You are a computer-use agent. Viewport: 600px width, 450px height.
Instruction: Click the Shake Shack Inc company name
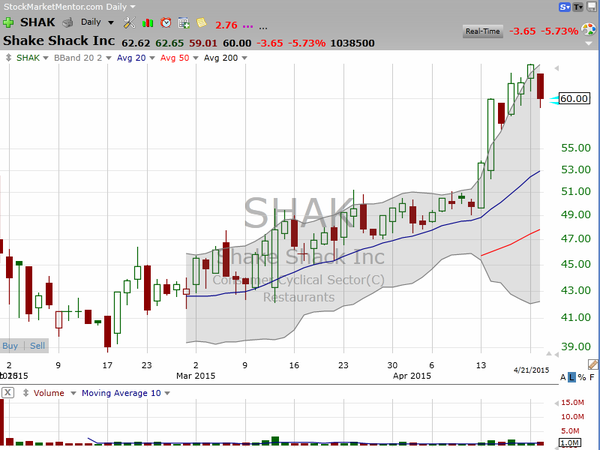coord(59,41)
